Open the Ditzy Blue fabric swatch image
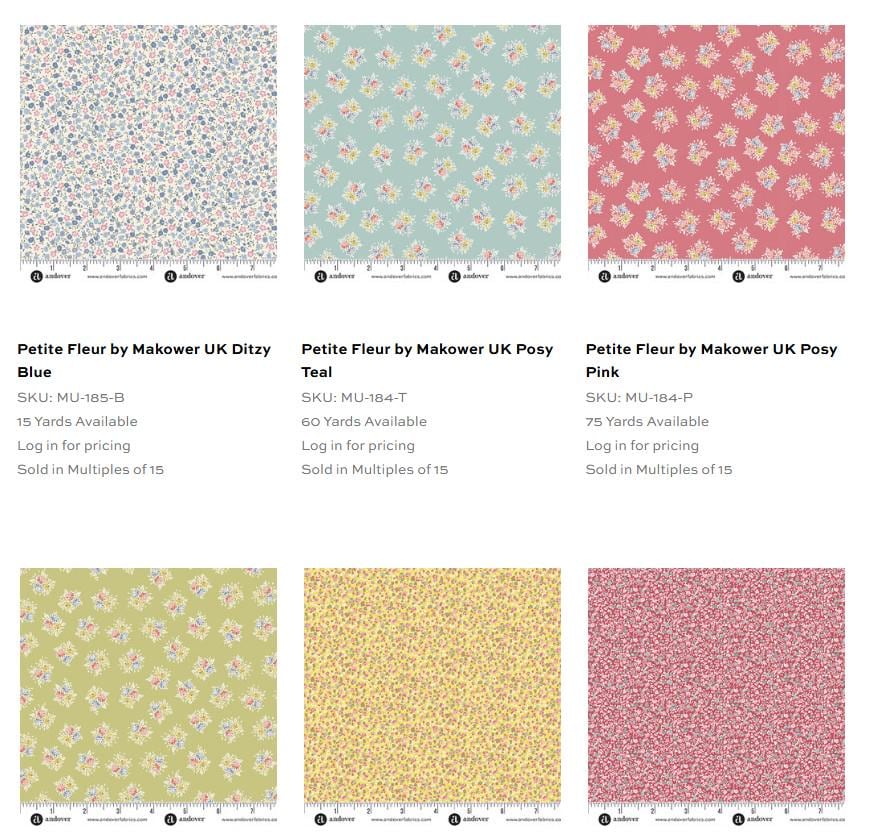The height and width of the screenshot is (832, 881). [x=148, y=153]
